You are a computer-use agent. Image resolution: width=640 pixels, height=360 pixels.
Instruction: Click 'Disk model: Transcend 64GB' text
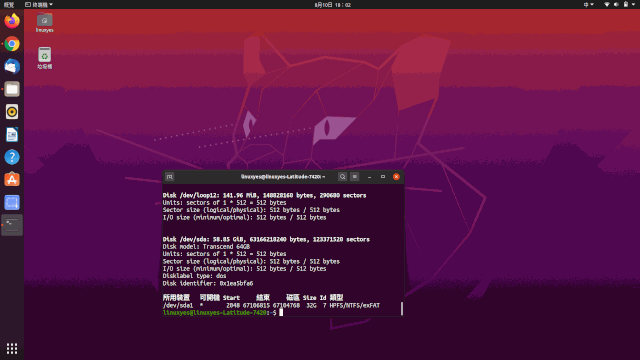[x=206, y=247]
